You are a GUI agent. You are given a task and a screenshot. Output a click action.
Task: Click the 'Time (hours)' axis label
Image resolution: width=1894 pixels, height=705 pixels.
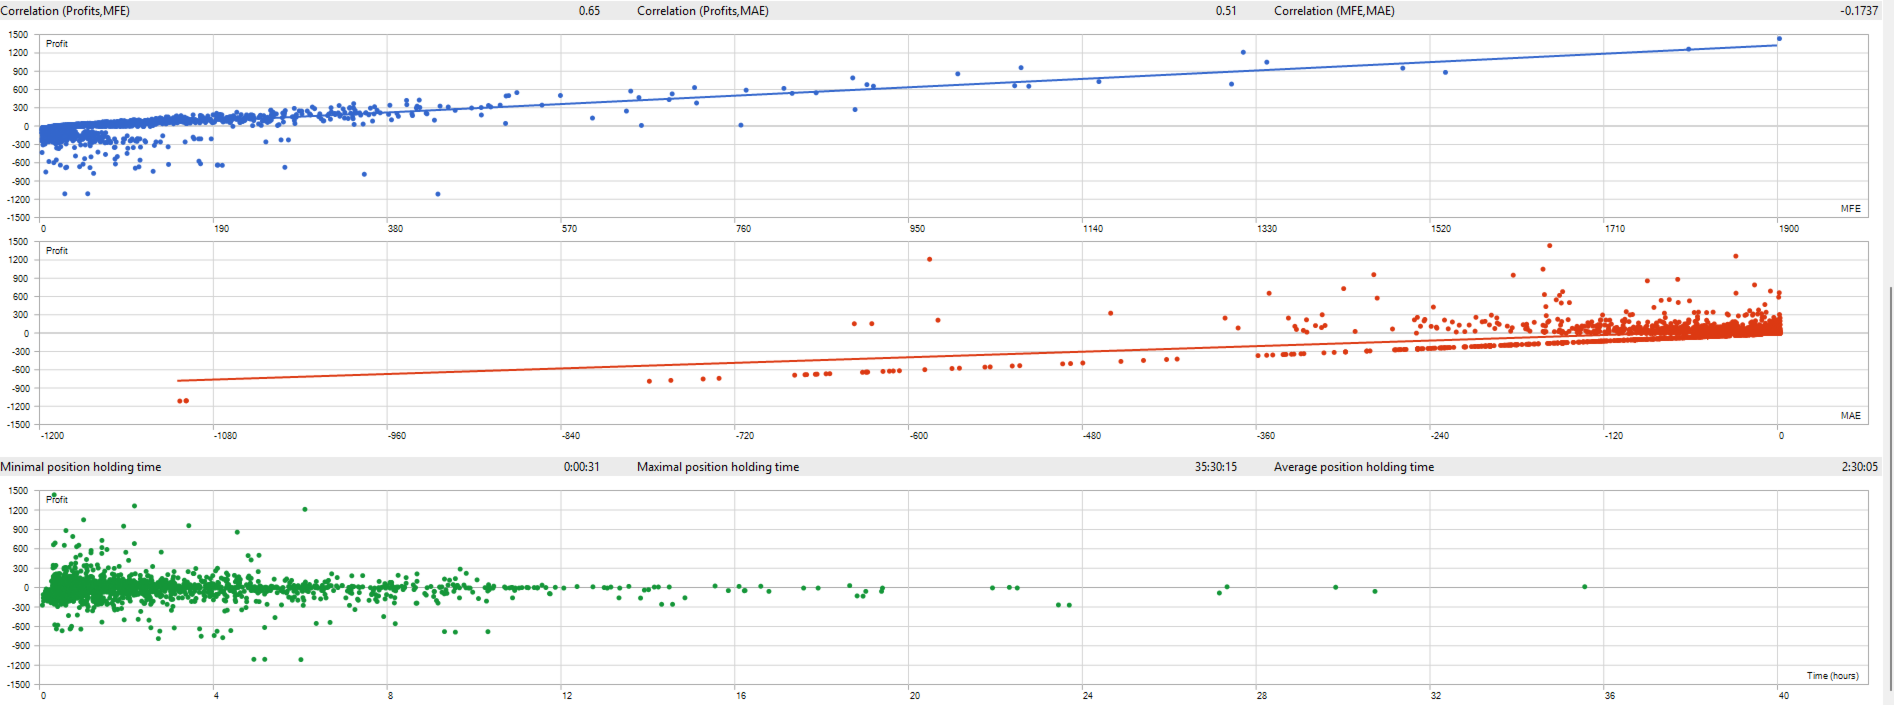pyautogui.click(x=1833, y=676)
